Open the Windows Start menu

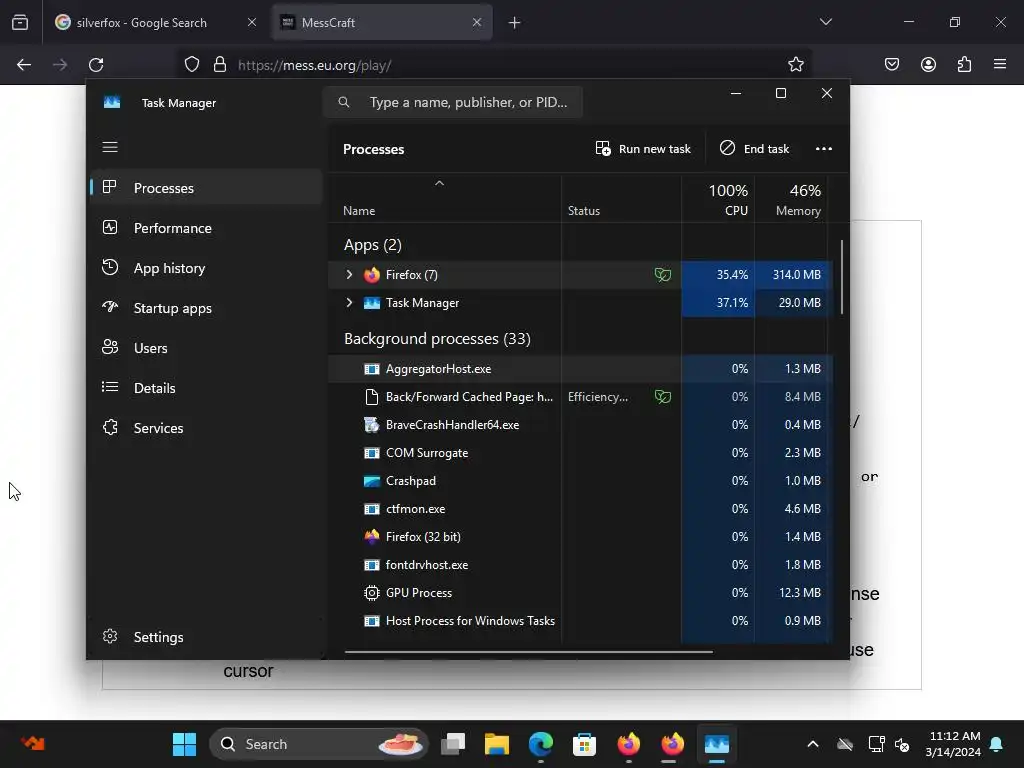pos(184,744)
